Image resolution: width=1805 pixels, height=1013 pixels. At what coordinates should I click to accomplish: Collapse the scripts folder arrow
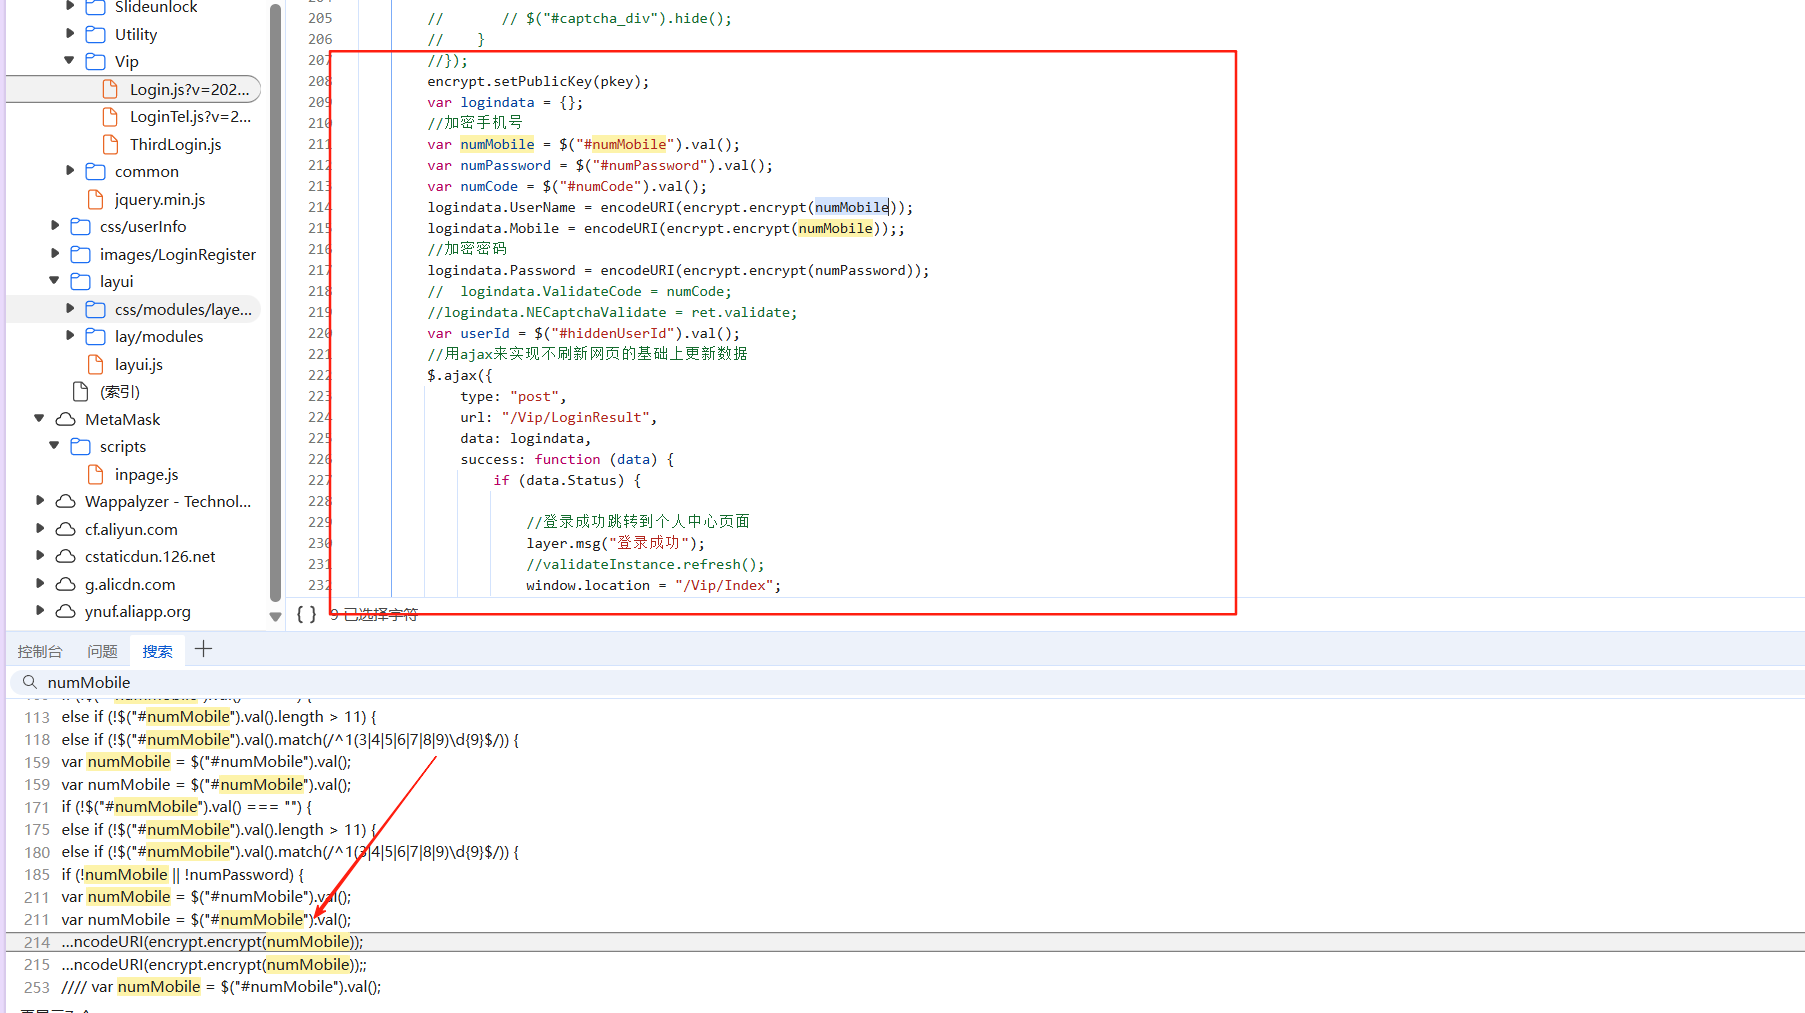(x=54, y=446)
